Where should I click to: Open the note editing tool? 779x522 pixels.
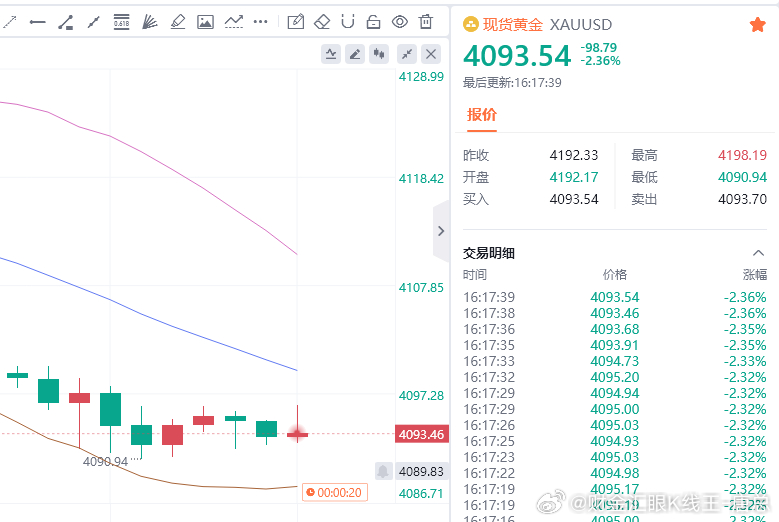[x=296, y=22]
